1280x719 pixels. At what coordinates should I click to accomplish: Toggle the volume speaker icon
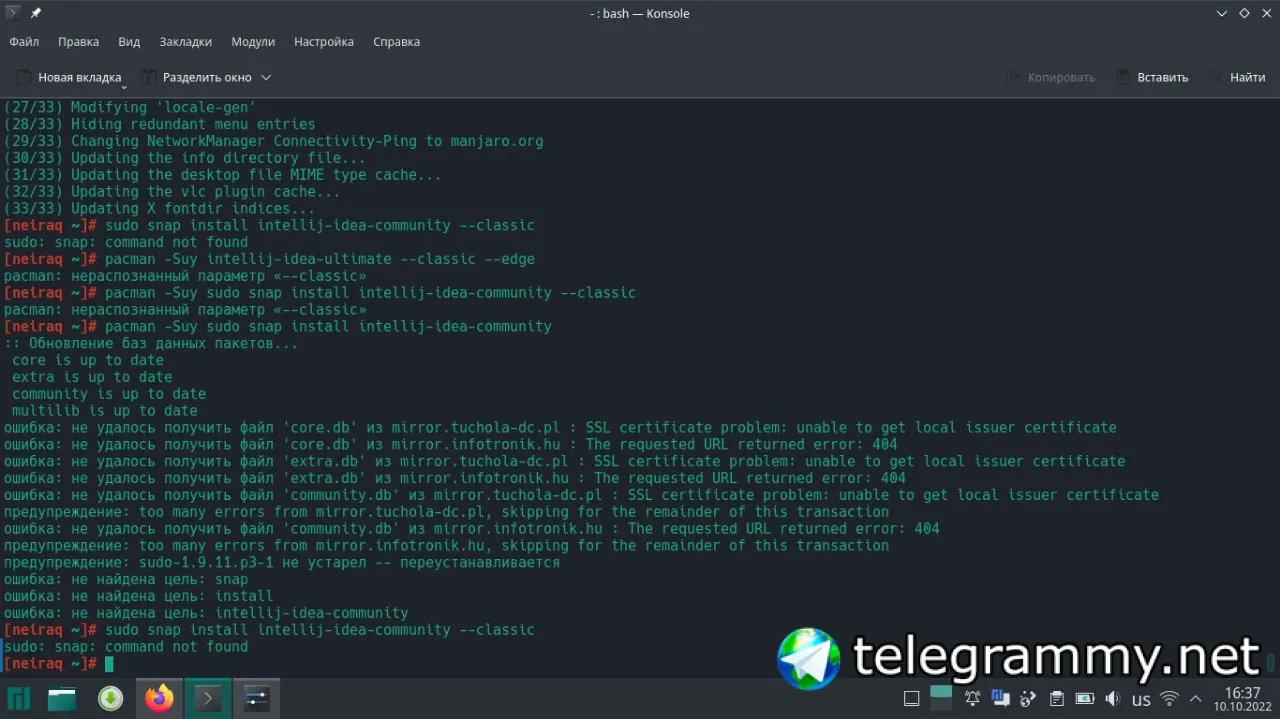pos(1113,697)
